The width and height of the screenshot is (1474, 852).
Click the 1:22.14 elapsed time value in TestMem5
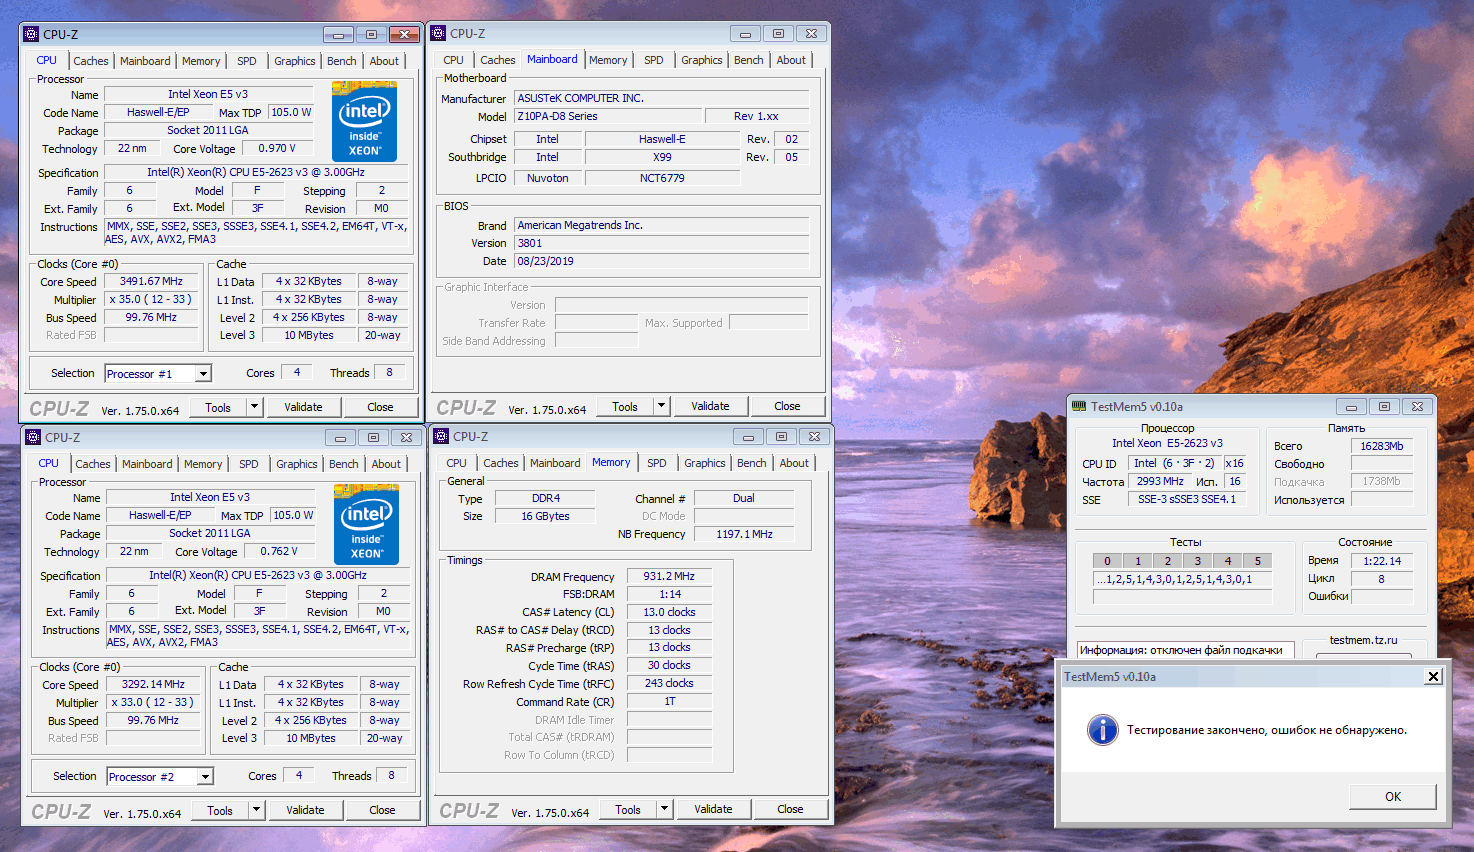(x=1382, y=561)
